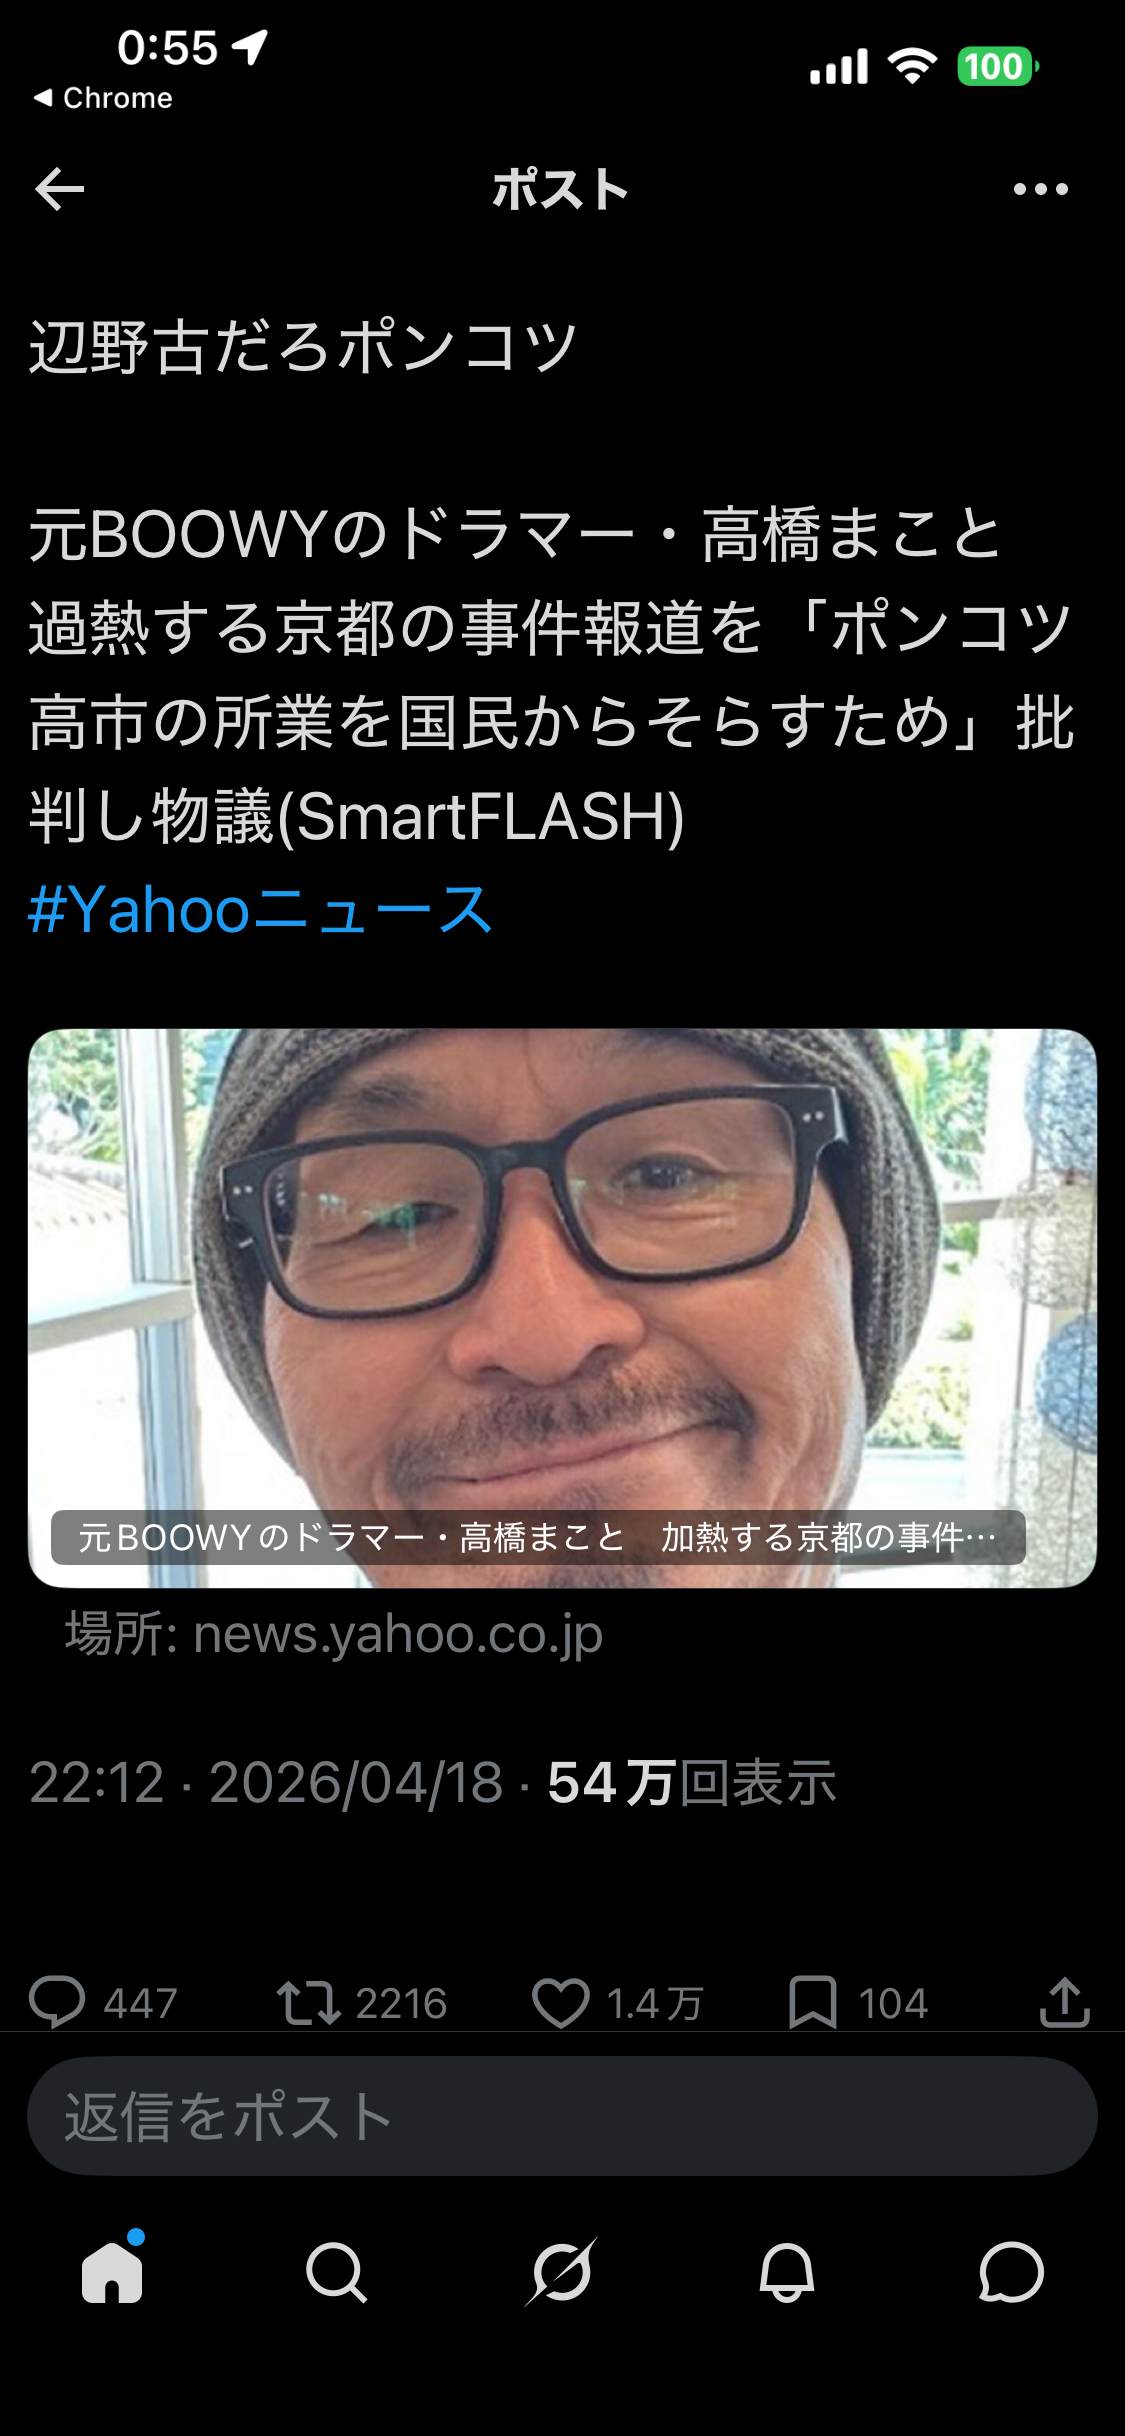Open the article preview photo card
This screenshot has width=1125, height=2436.
coord(562,1308)
